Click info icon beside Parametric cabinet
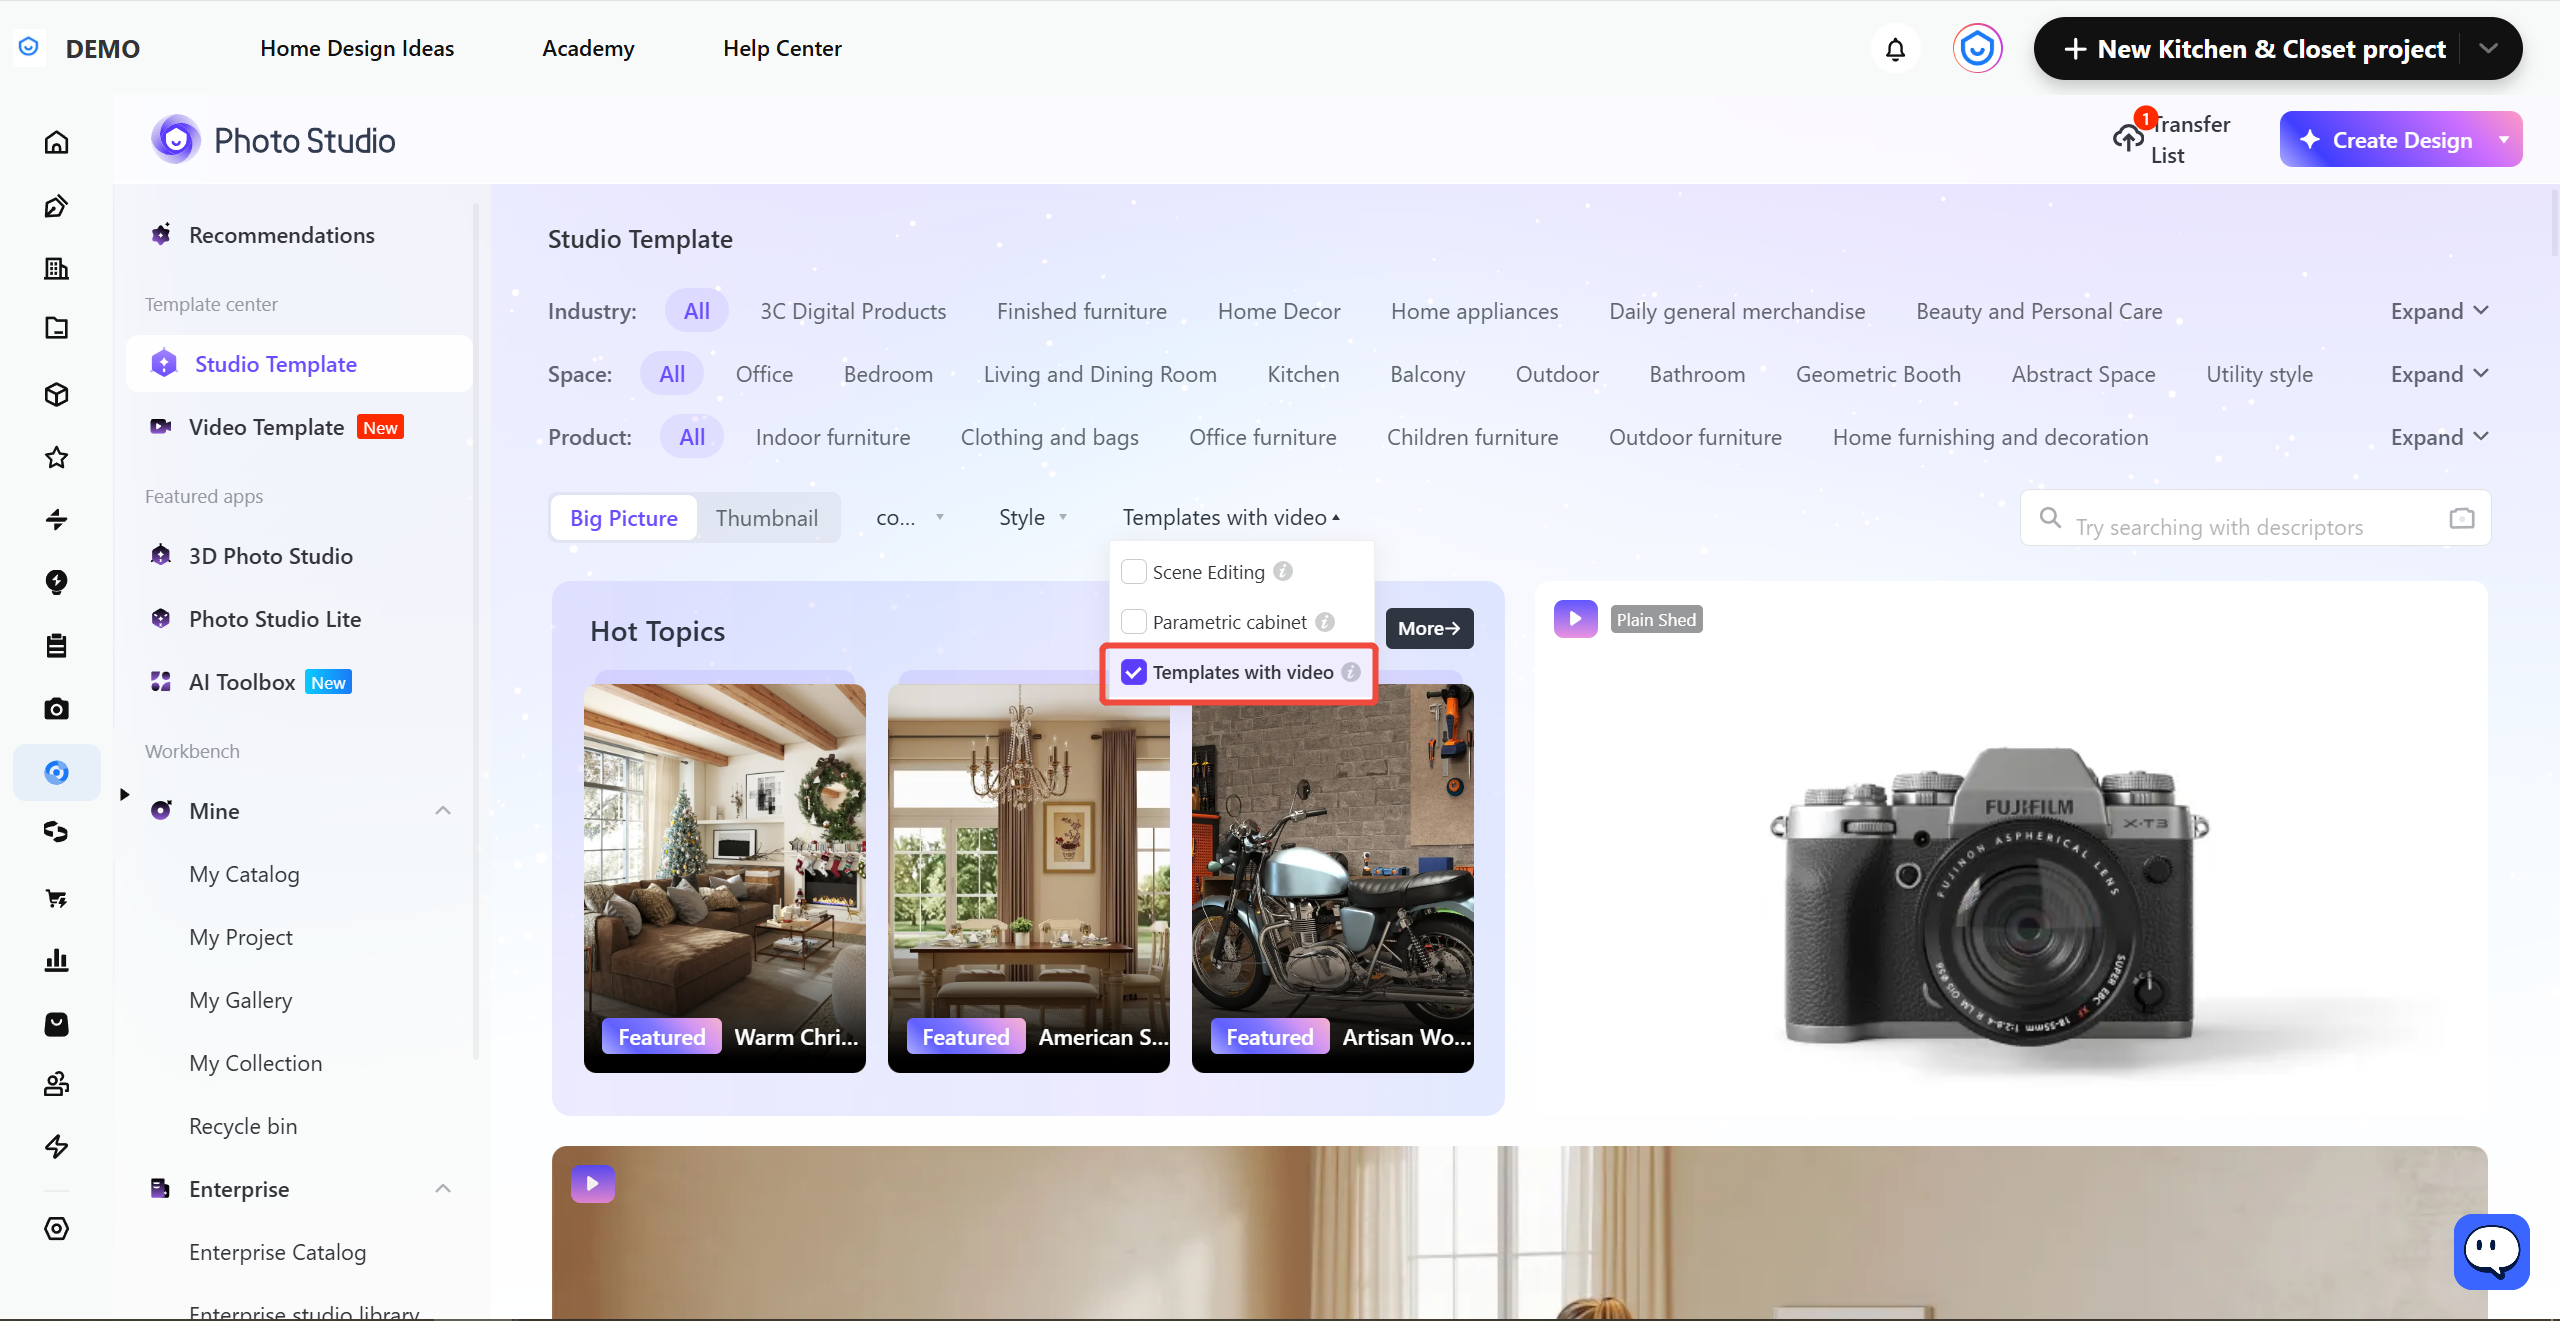 point(1325,622)
